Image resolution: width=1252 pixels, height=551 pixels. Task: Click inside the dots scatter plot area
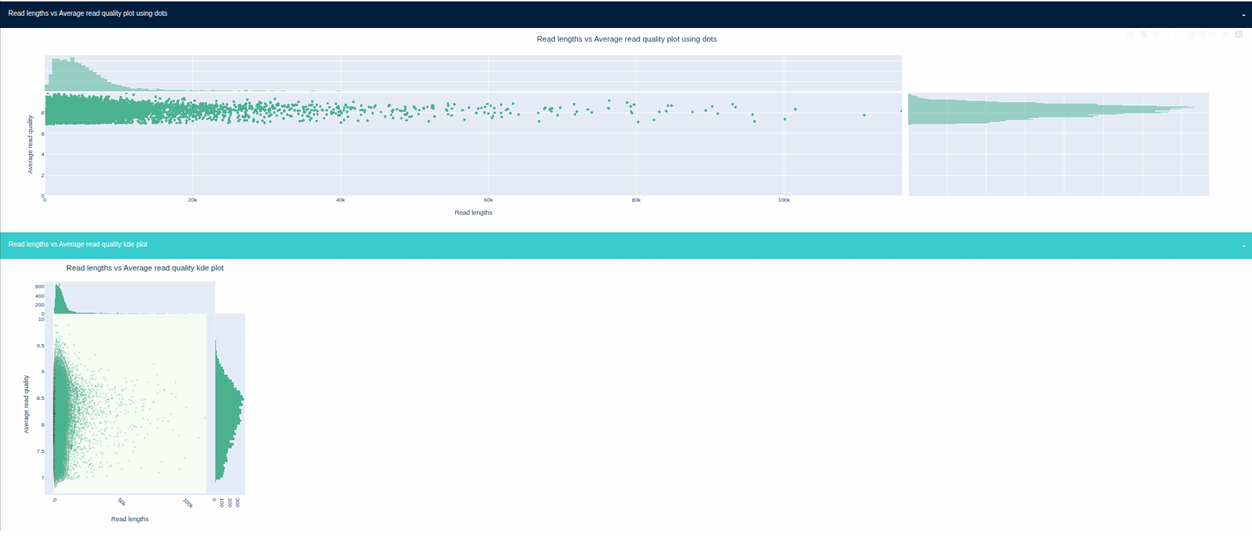[472, 150]
